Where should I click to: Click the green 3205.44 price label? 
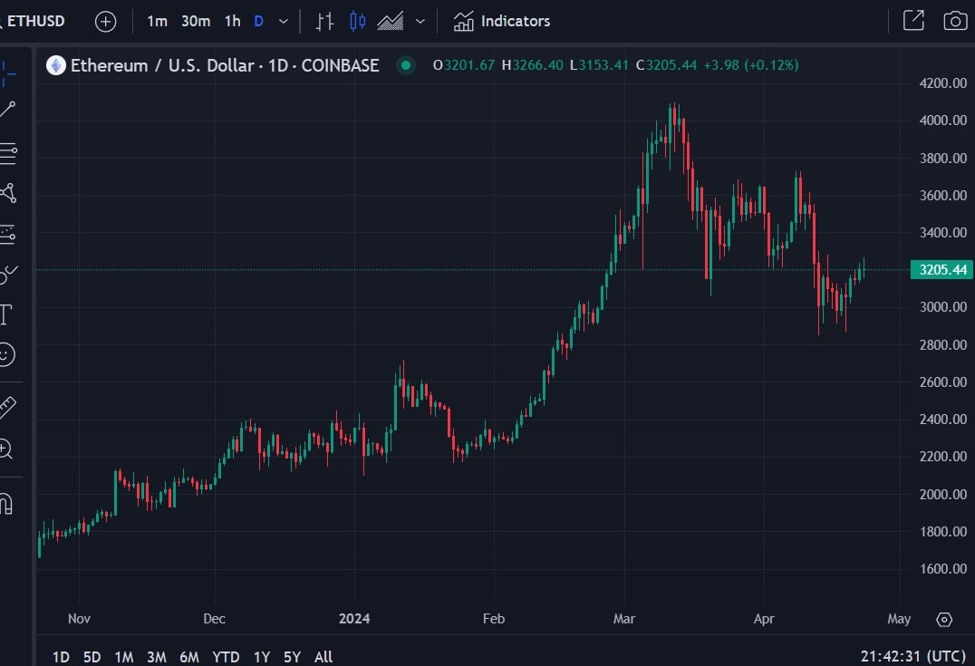940,270
